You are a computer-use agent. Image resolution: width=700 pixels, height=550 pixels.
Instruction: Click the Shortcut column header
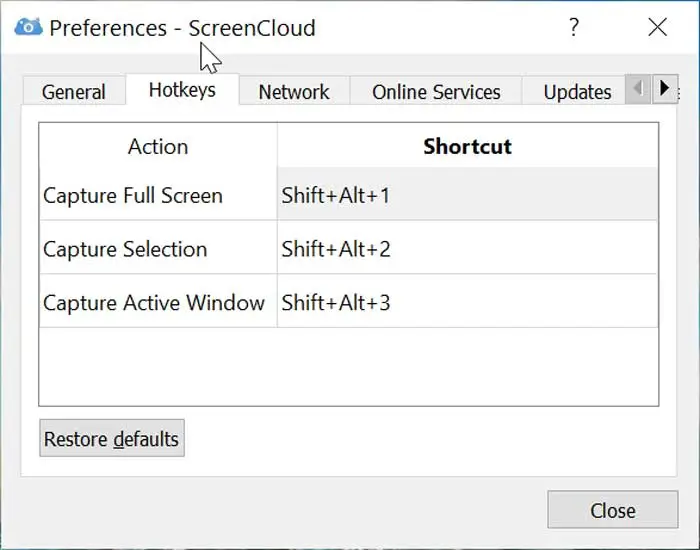pos(467,146)
